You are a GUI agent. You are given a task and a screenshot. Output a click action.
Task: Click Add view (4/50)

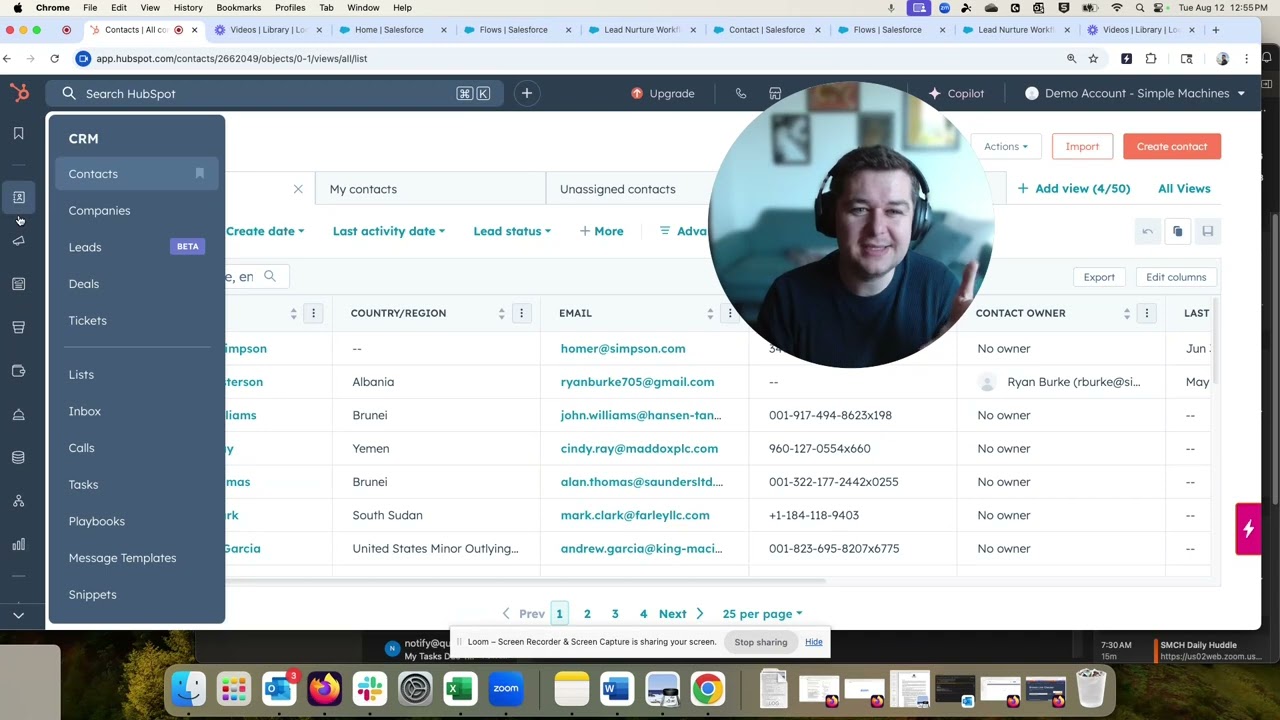1073,188
